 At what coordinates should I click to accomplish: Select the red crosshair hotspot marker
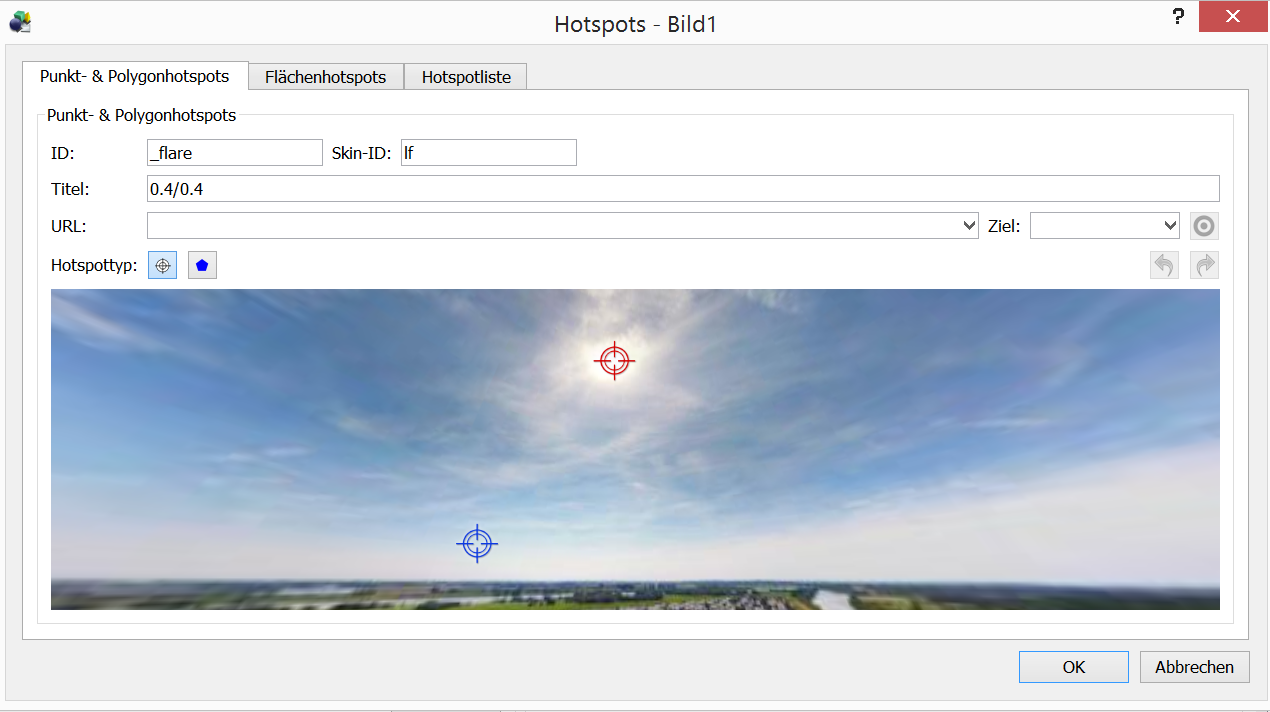[x=614, y=360]
